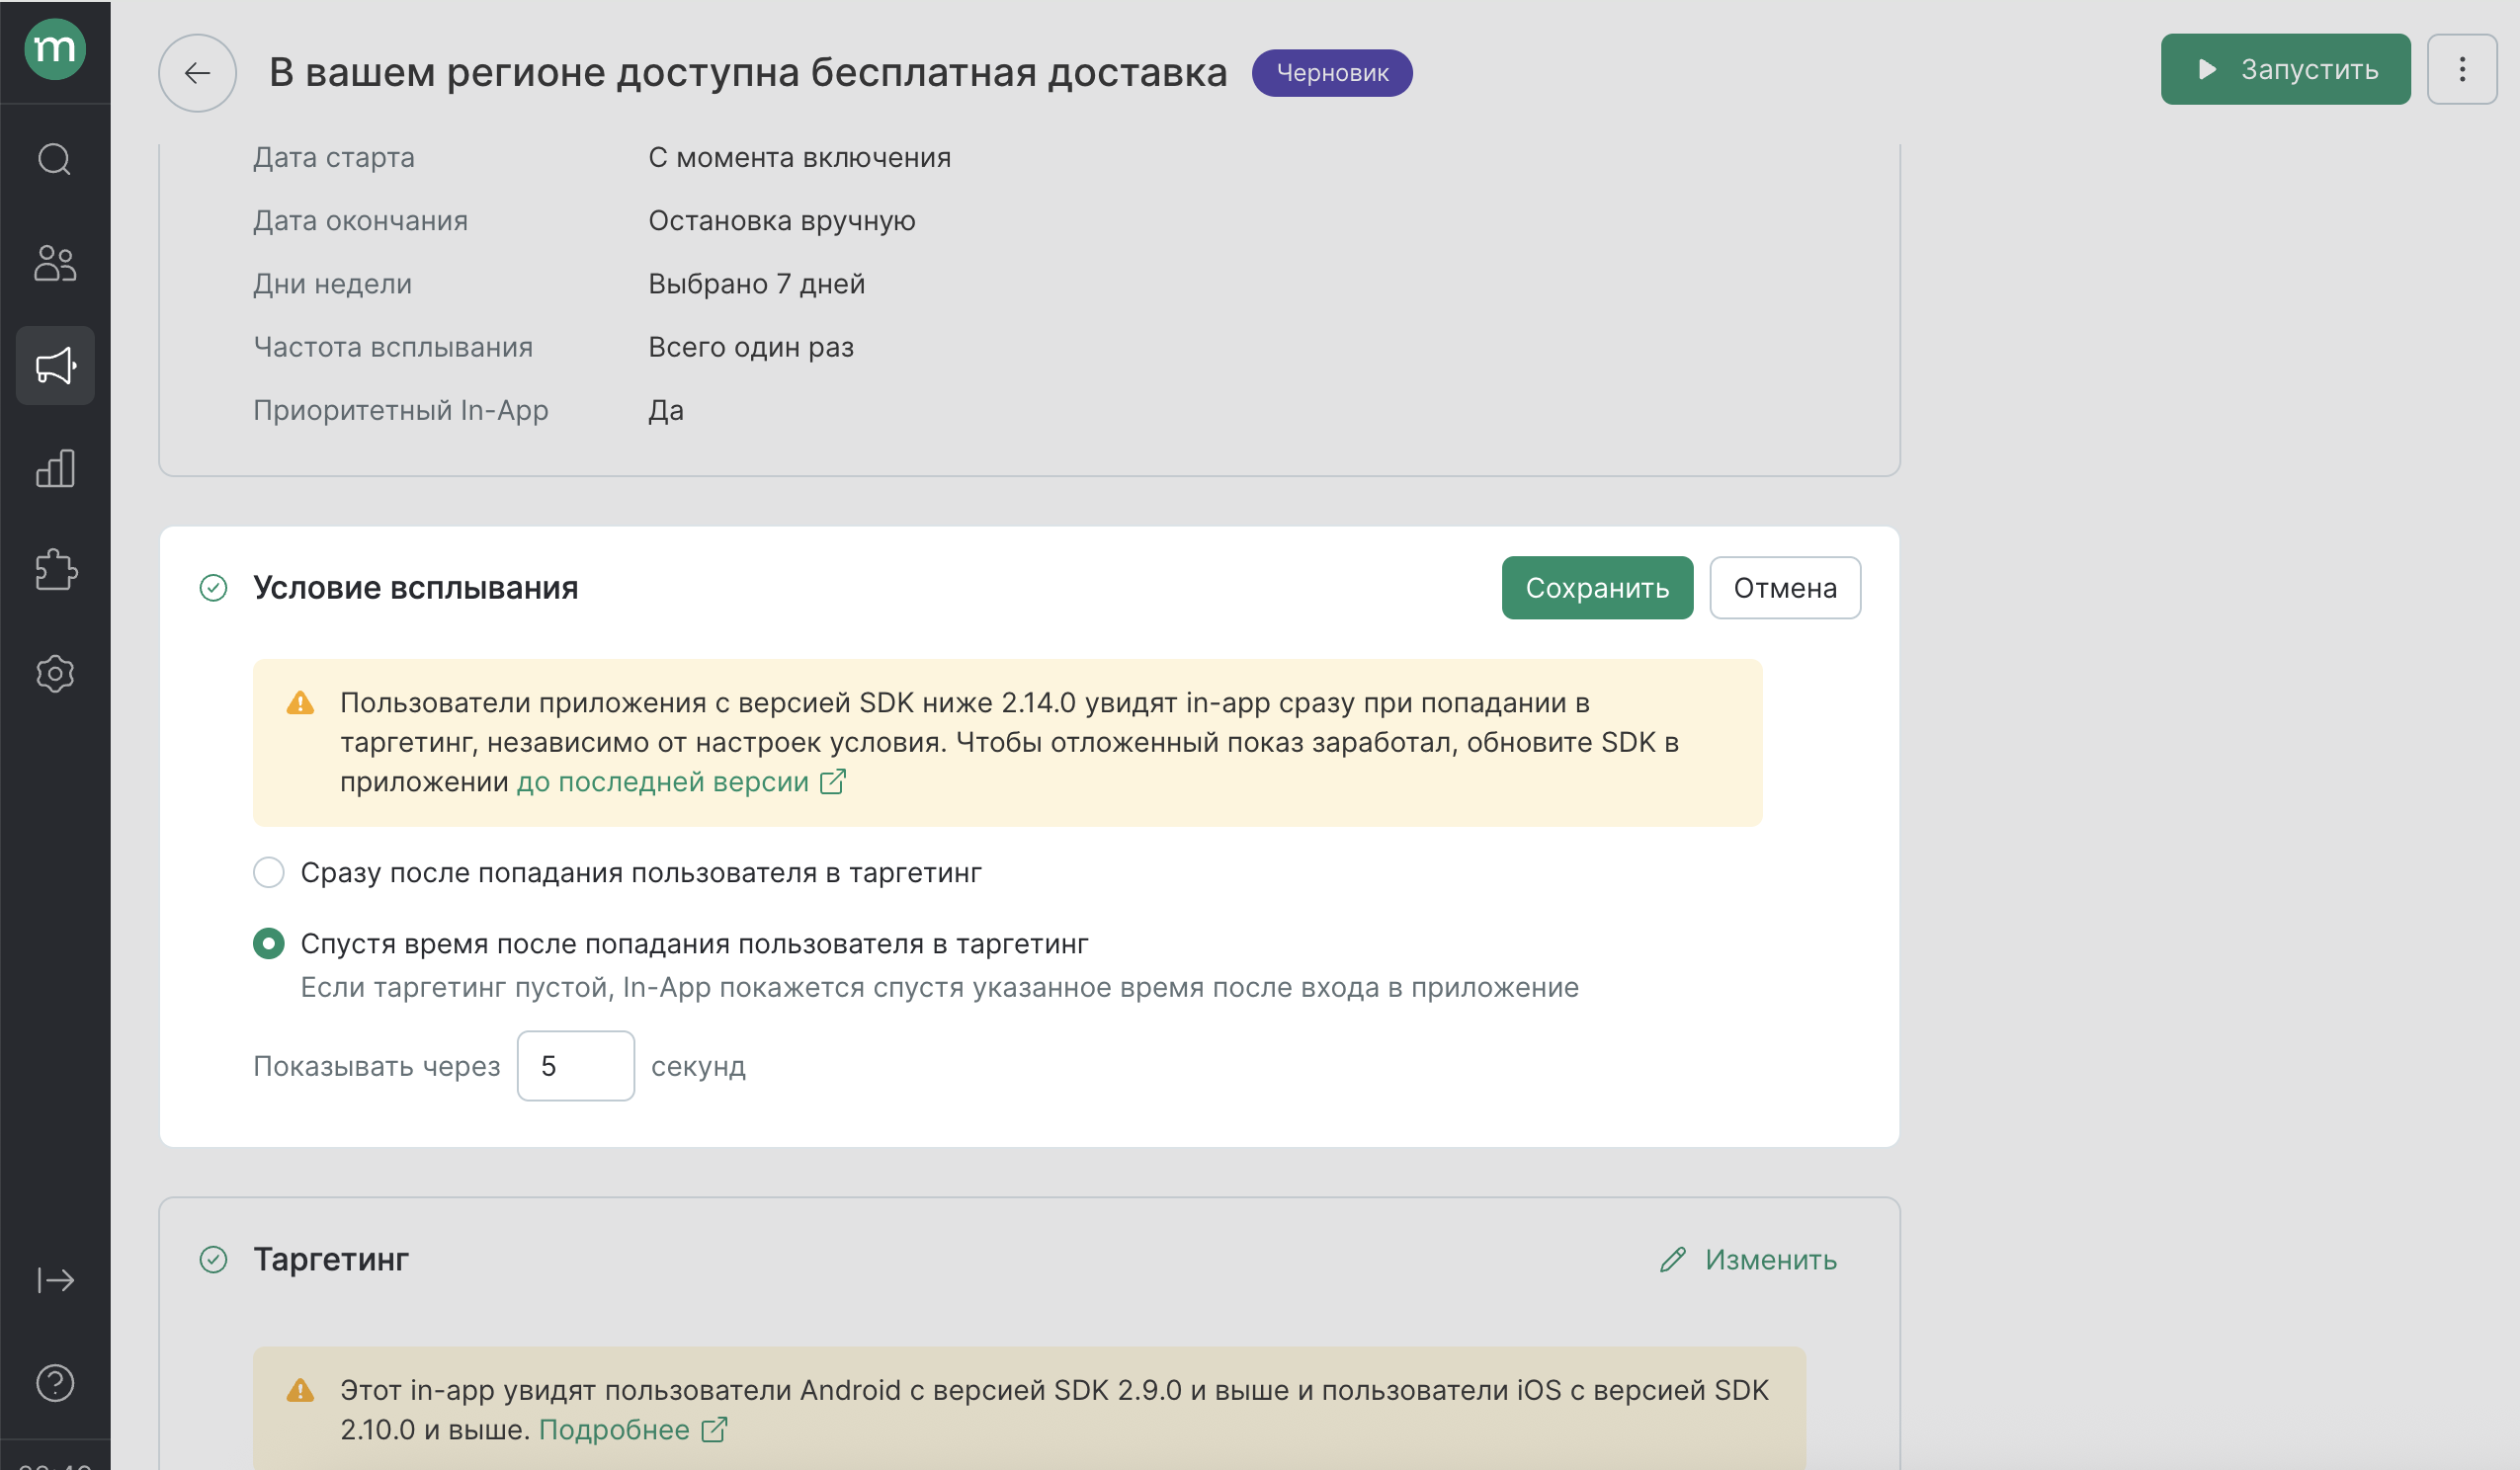Click the Таргетинг section heading

[x=331, y=1259]
